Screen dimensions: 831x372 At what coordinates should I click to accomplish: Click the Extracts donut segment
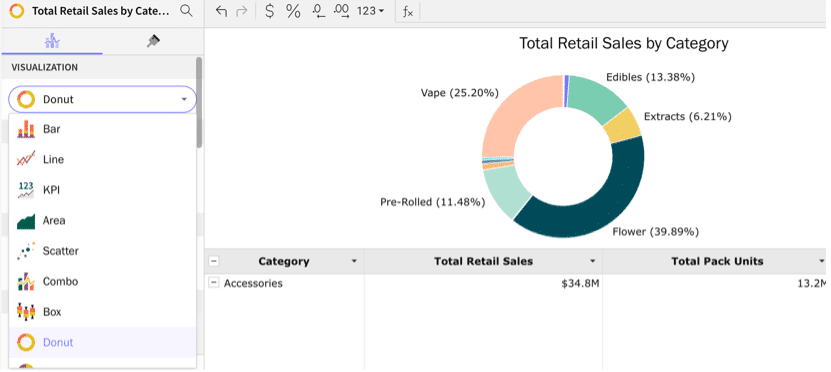point(624,126)
